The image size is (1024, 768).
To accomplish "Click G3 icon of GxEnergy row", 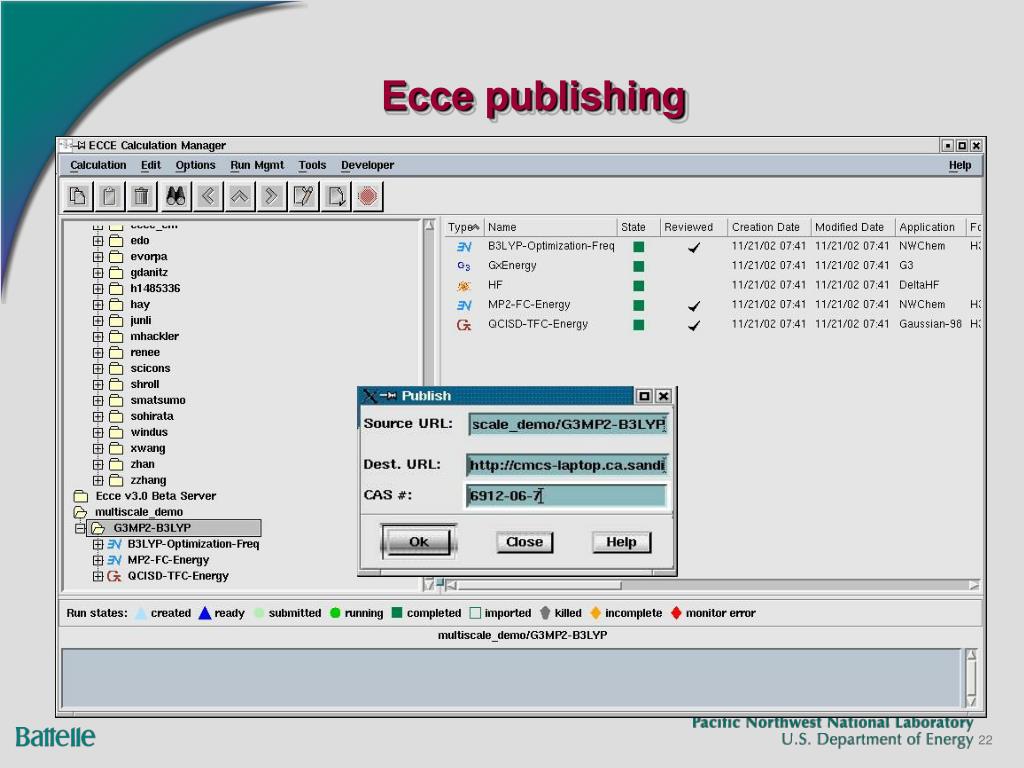I will (x=464, y=266).
